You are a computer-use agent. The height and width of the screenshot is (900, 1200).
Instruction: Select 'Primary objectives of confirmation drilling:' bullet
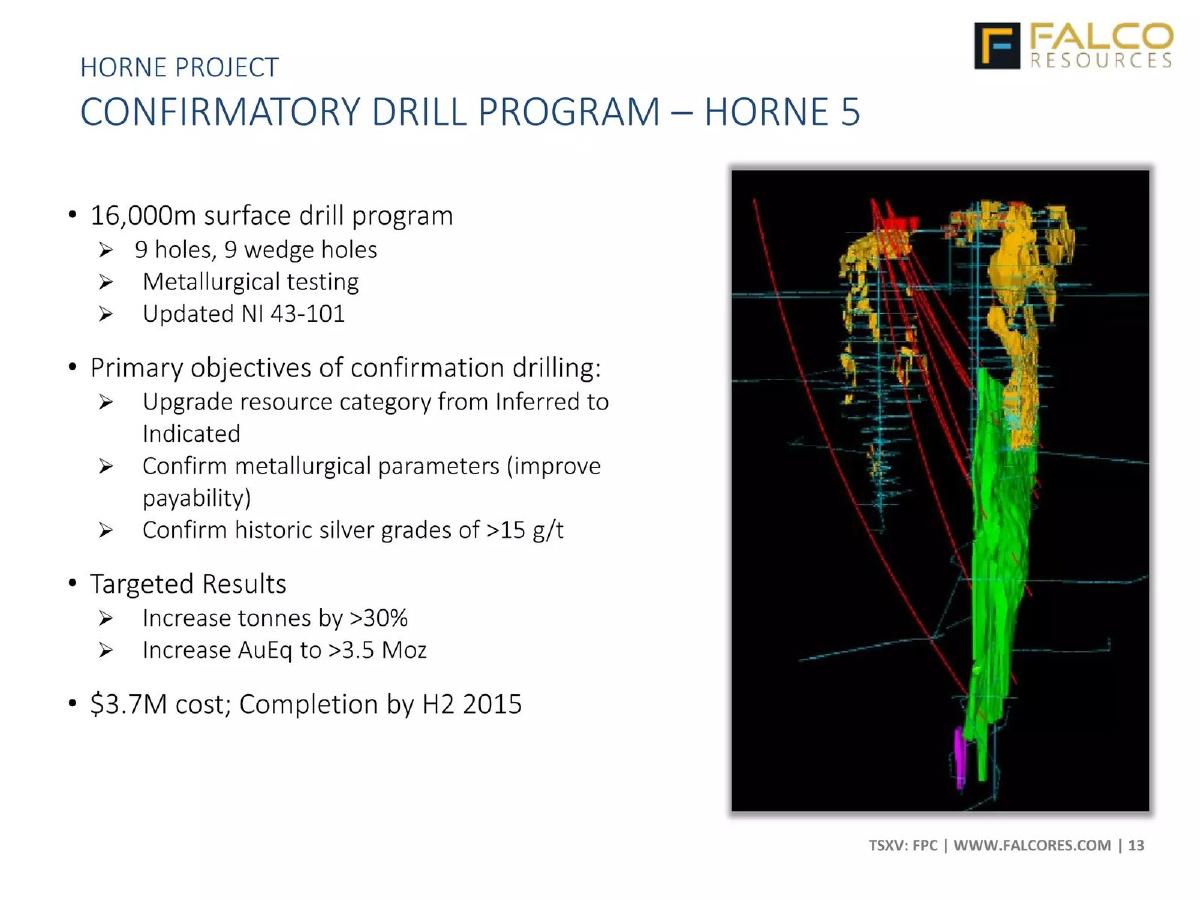(346, 368)
